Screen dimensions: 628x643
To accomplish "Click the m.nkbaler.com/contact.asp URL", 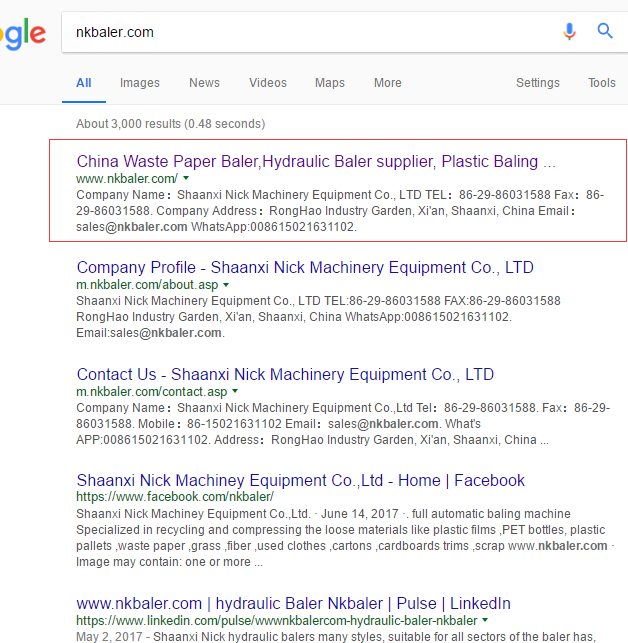I will click(152, 392).
